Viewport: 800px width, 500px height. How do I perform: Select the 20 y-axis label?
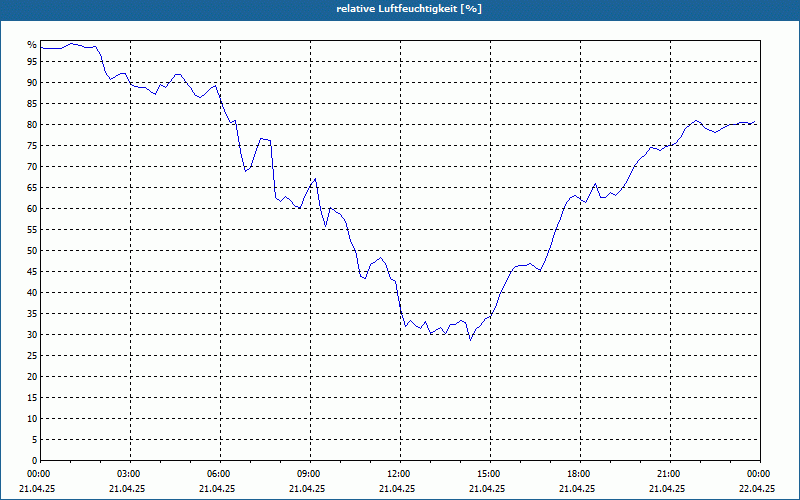32,377
